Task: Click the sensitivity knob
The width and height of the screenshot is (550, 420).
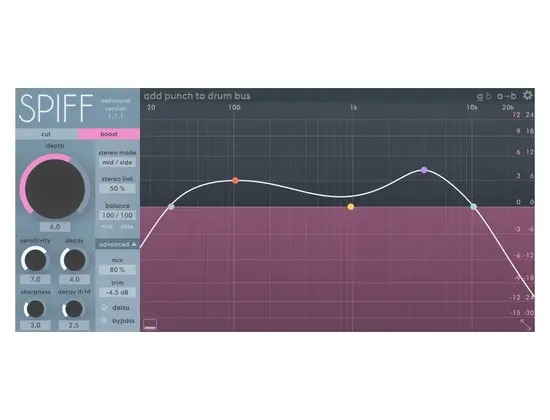Action: click(35, 260)
